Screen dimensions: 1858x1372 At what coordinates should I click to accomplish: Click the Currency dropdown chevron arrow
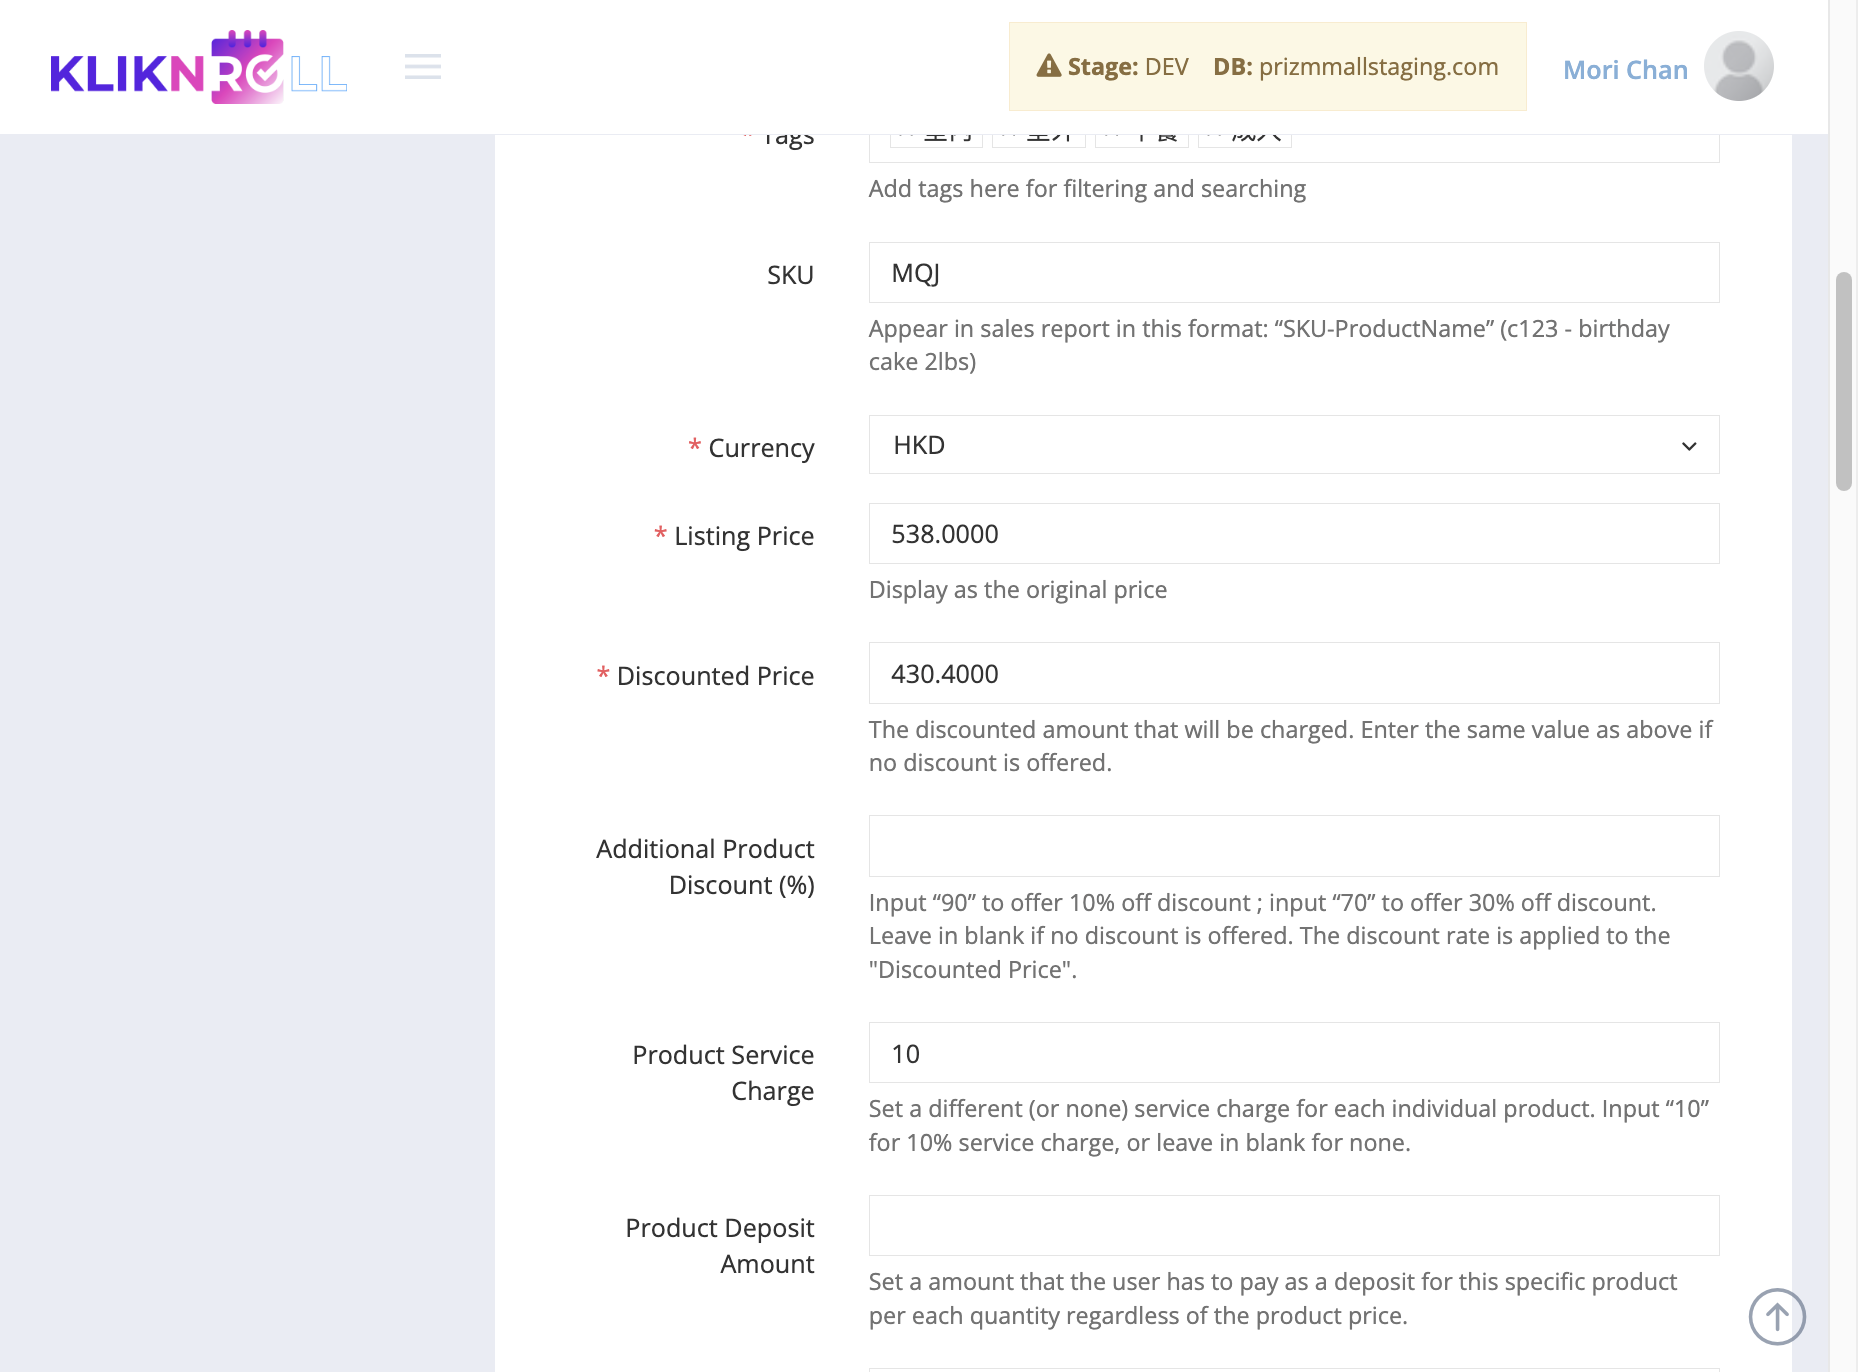[1689, 446]
